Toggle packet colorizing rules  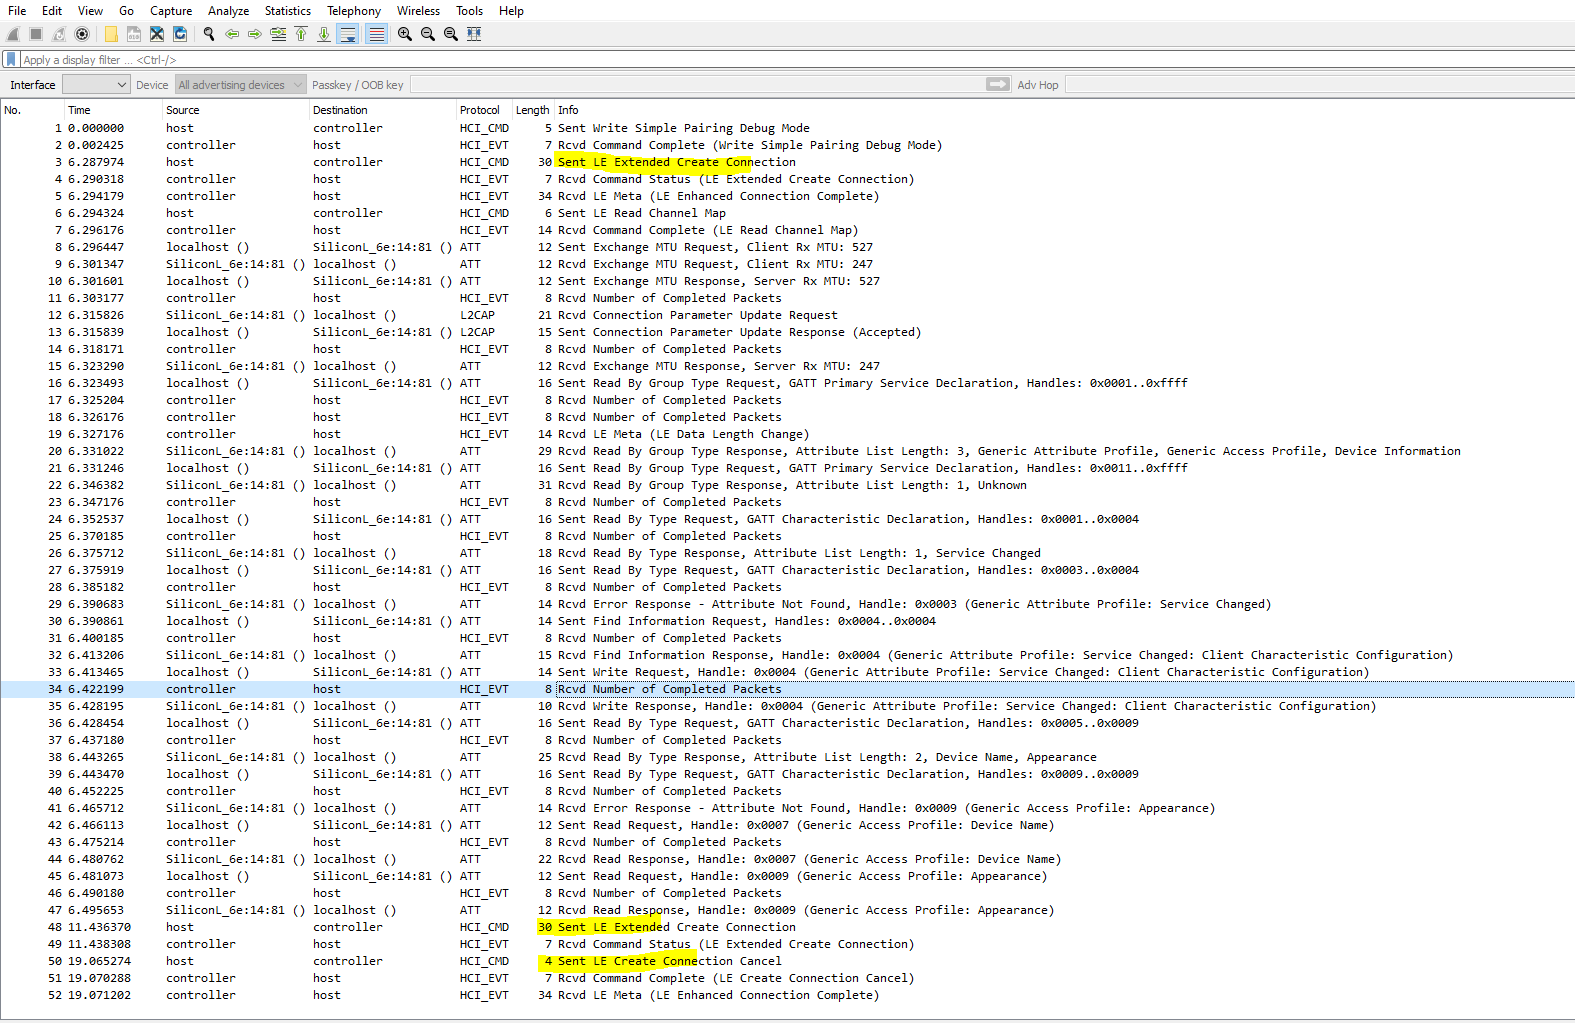(376, 34)
